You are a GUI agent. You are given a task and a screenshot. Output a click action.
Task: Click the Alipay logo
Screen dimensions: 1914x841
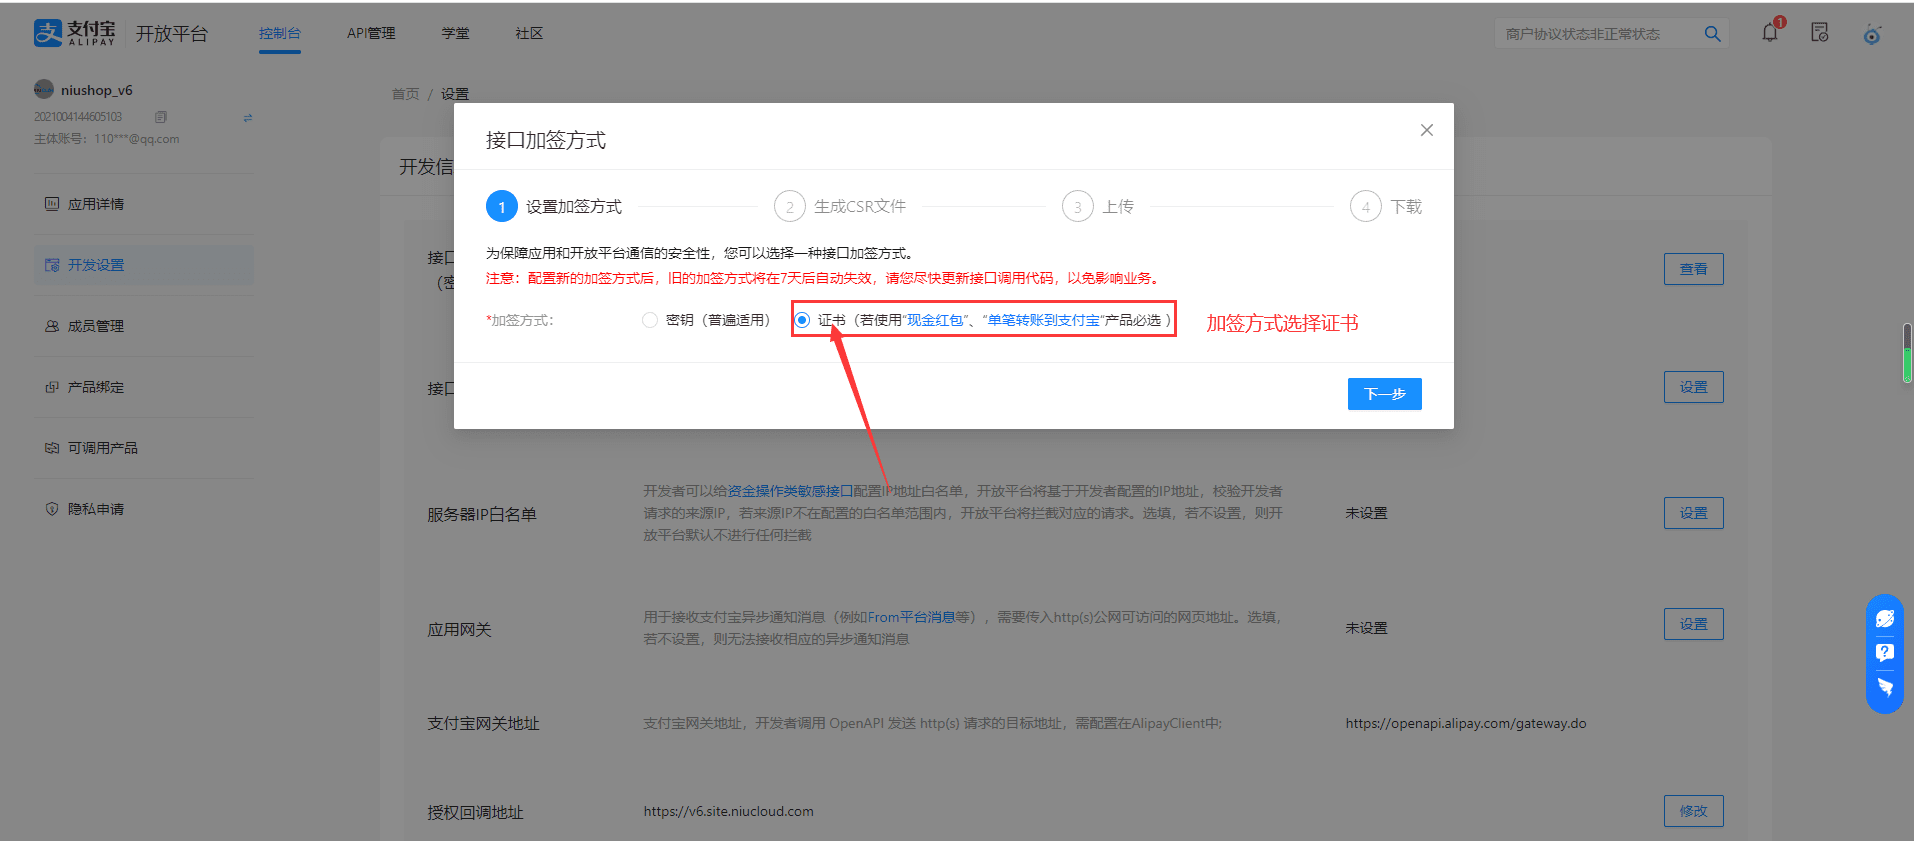[75, 33]
